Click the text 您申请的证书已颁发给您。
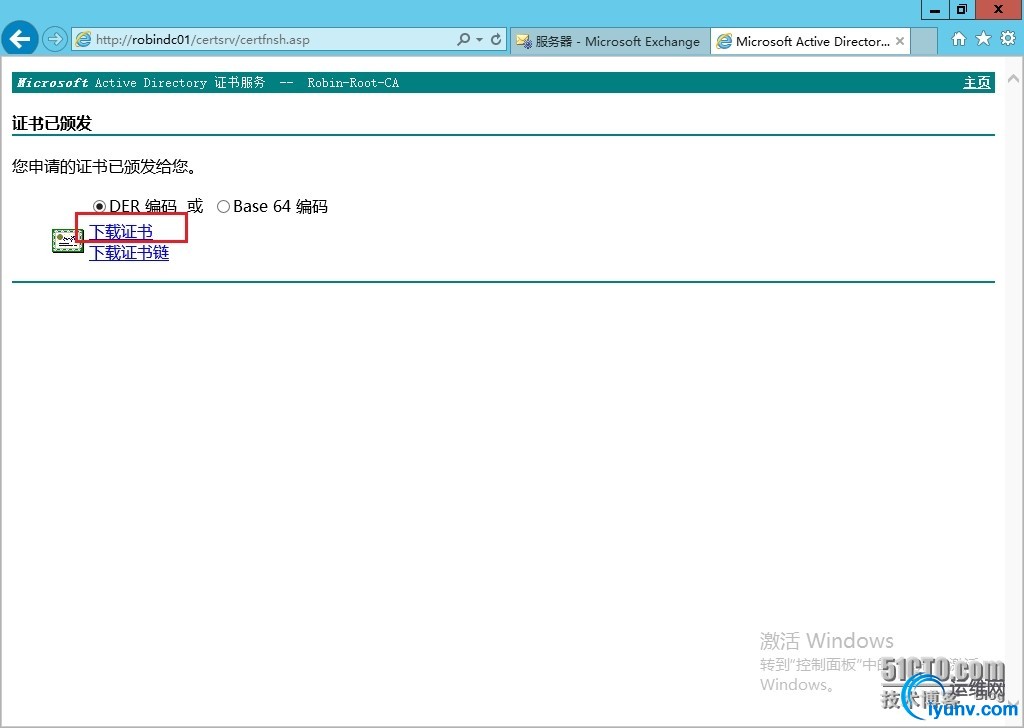 pyautogui.click(x=104, y=166)
